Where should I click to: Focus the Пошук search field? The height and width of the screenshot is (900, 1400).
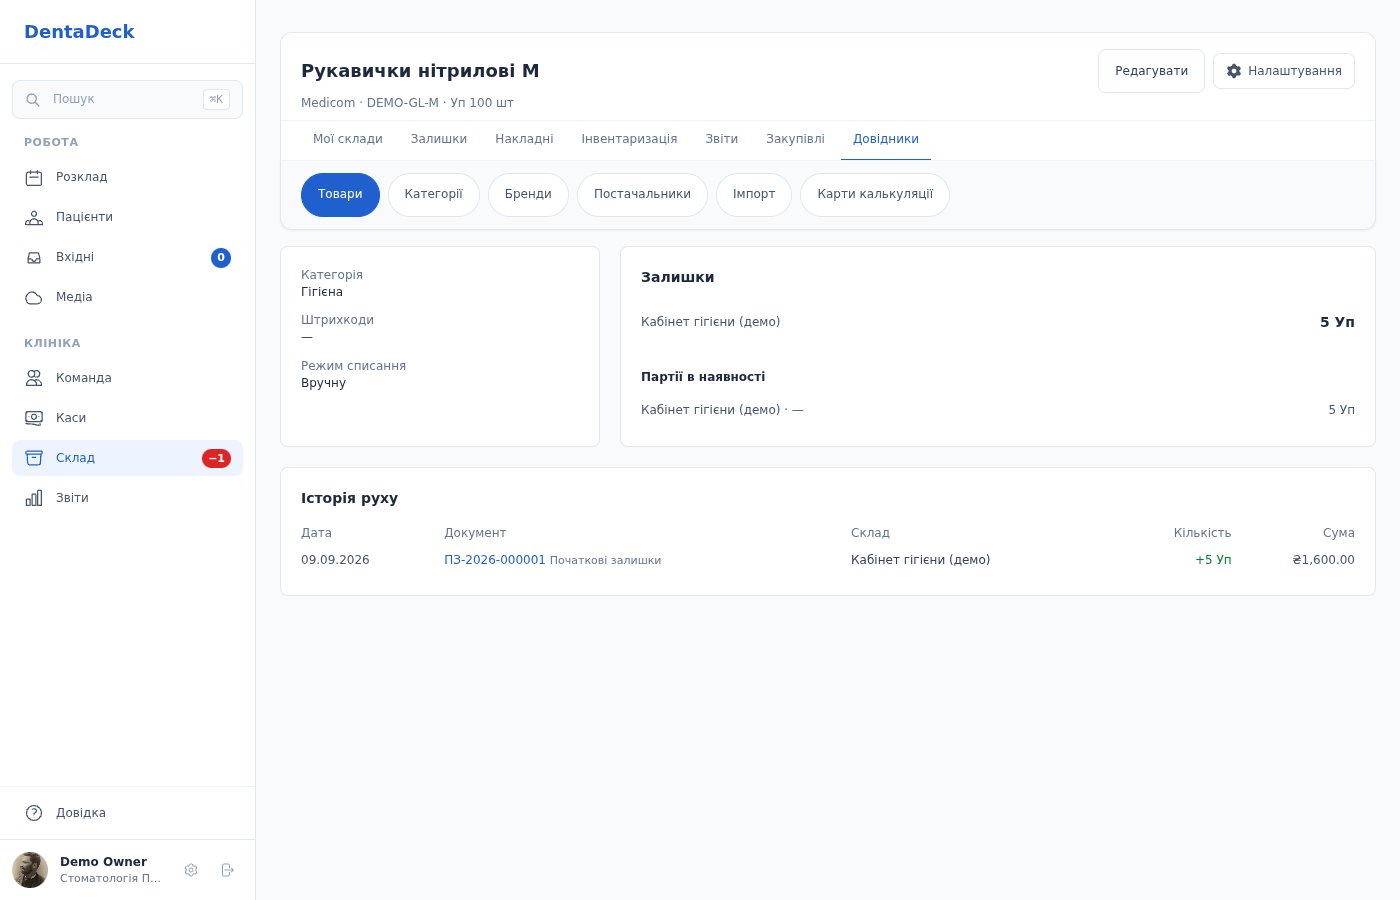point(127,100)
